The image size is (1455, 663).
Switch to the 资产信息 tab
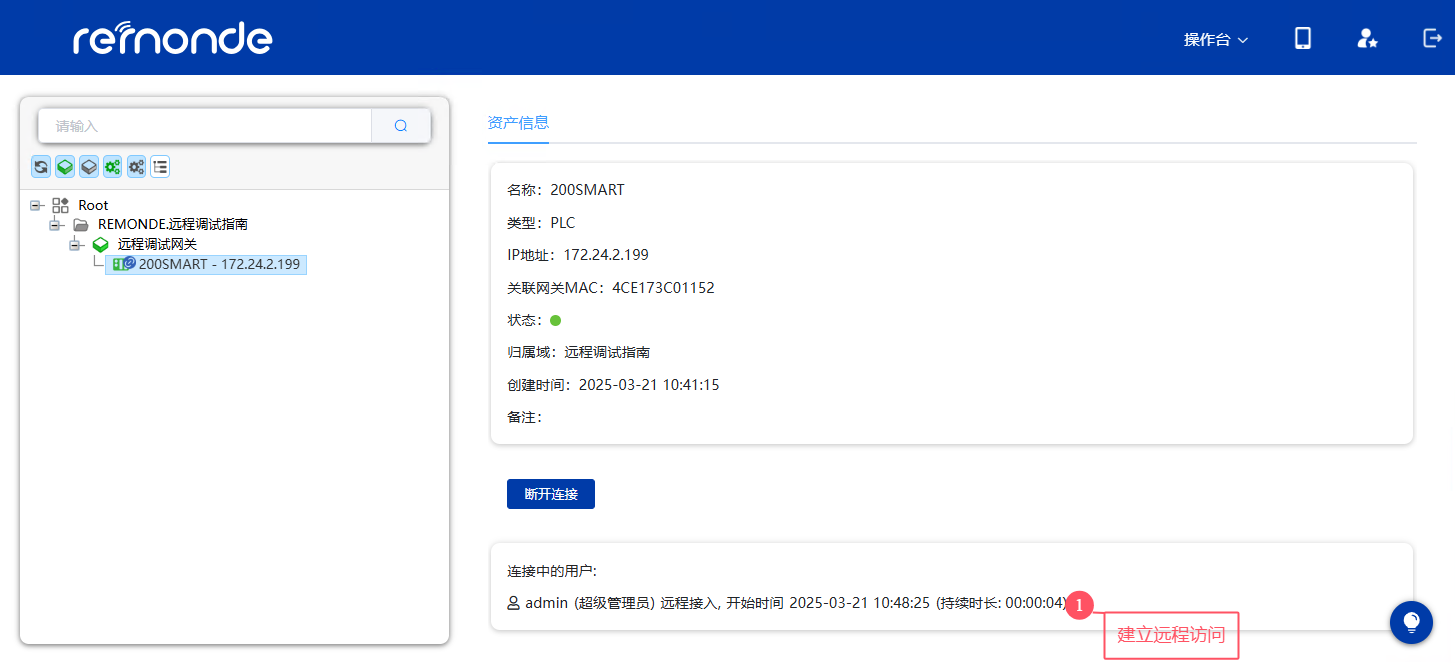pos(518,123)
